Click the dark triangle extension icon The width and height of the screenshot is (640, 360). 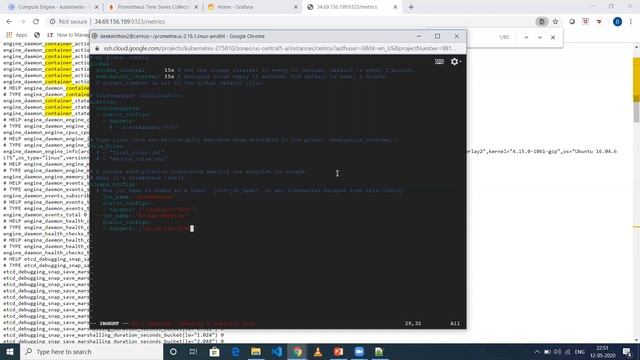coord(599,22)
